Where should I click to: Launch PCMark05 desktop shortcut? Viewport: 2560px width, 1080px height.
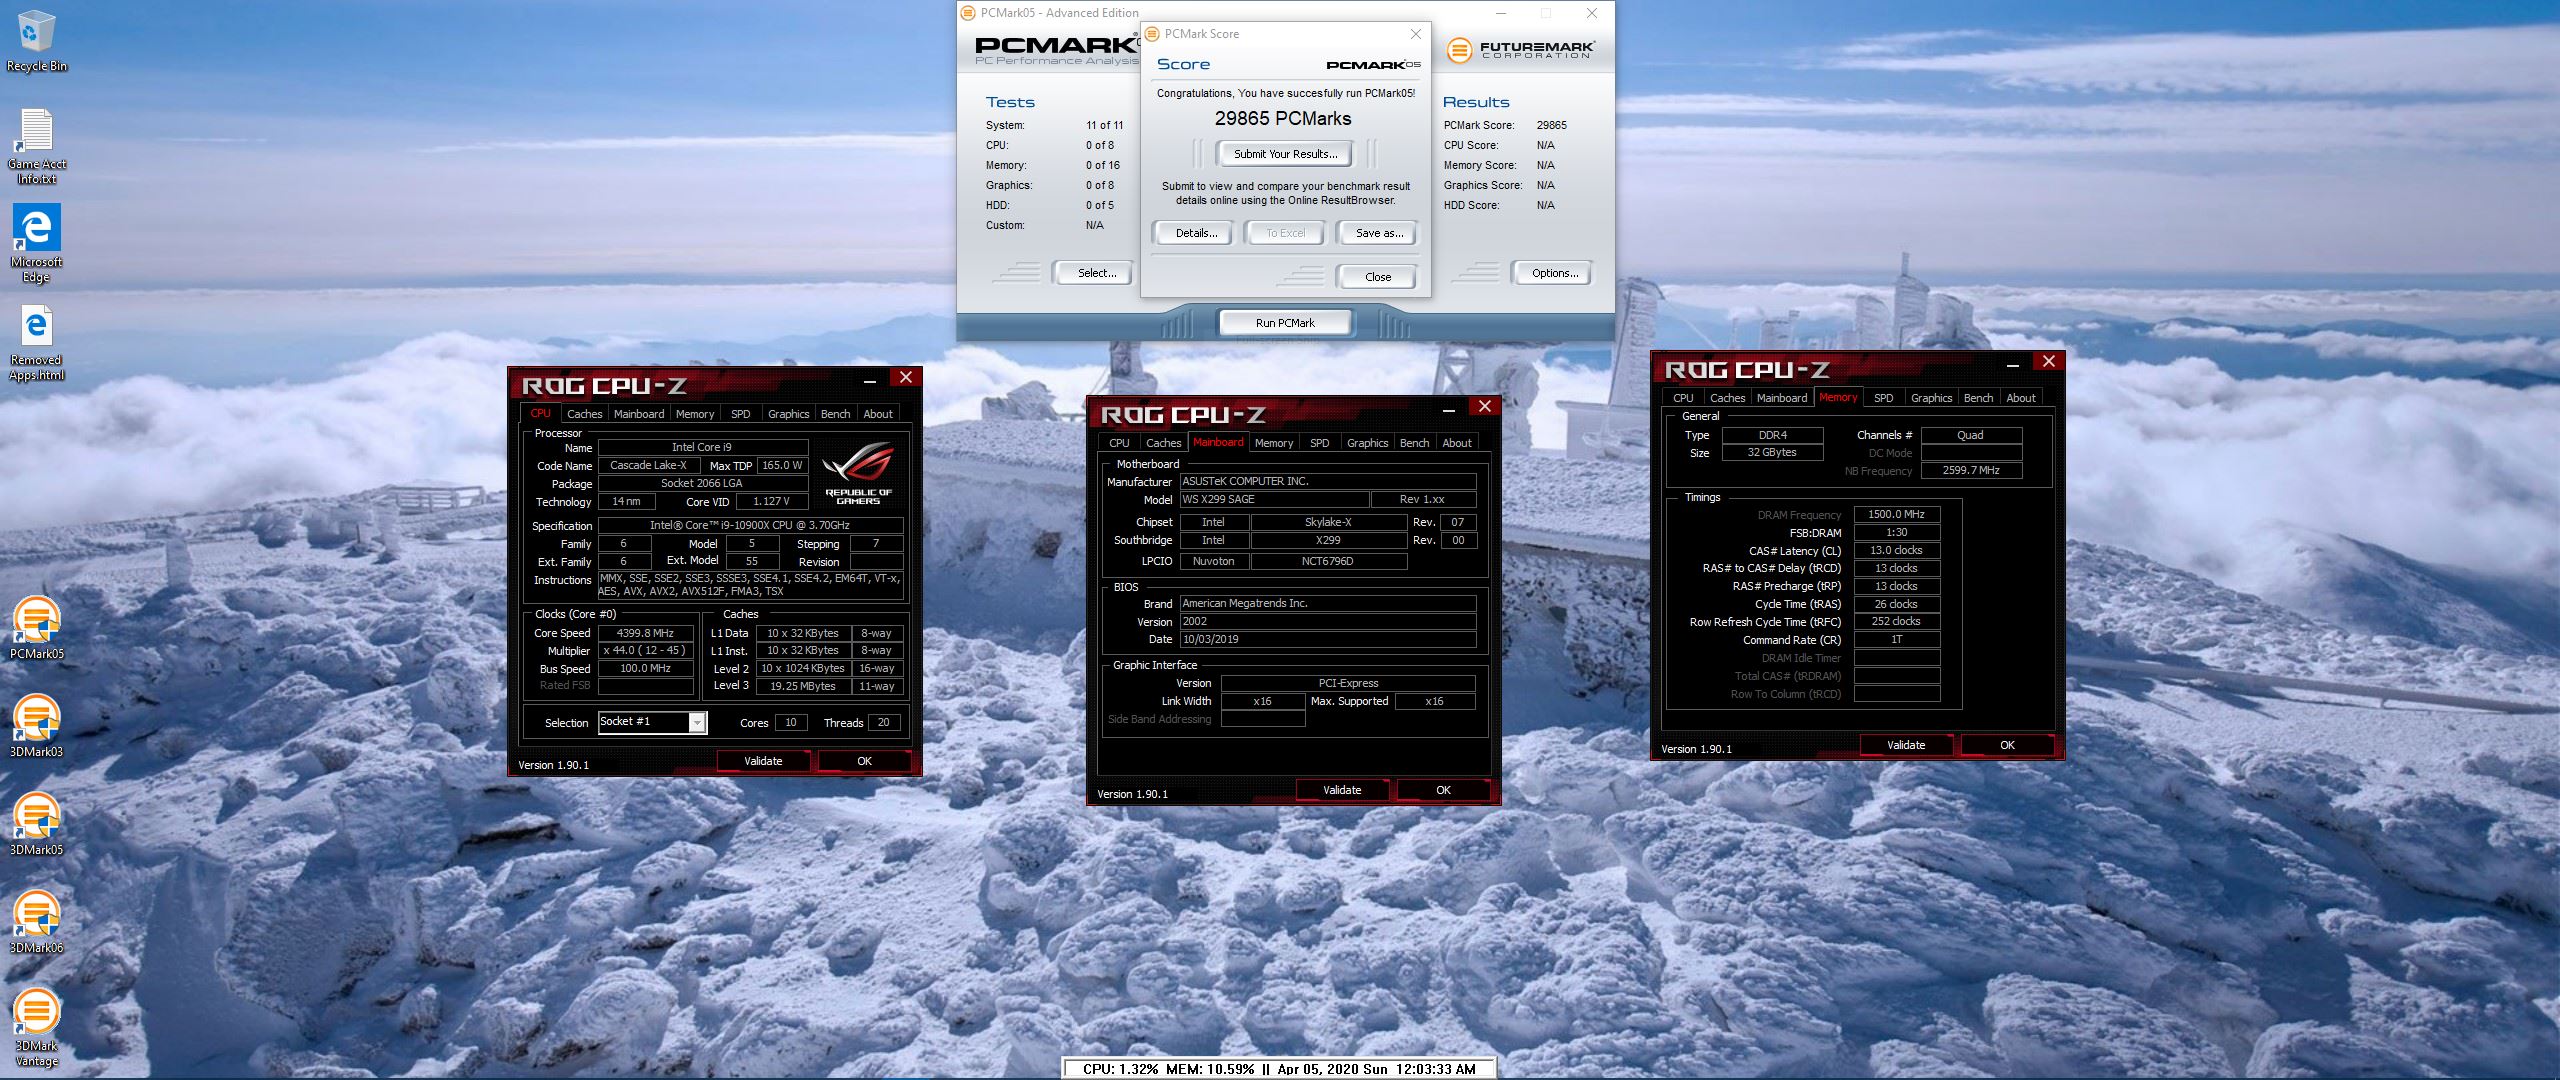[x=36, y=628]
